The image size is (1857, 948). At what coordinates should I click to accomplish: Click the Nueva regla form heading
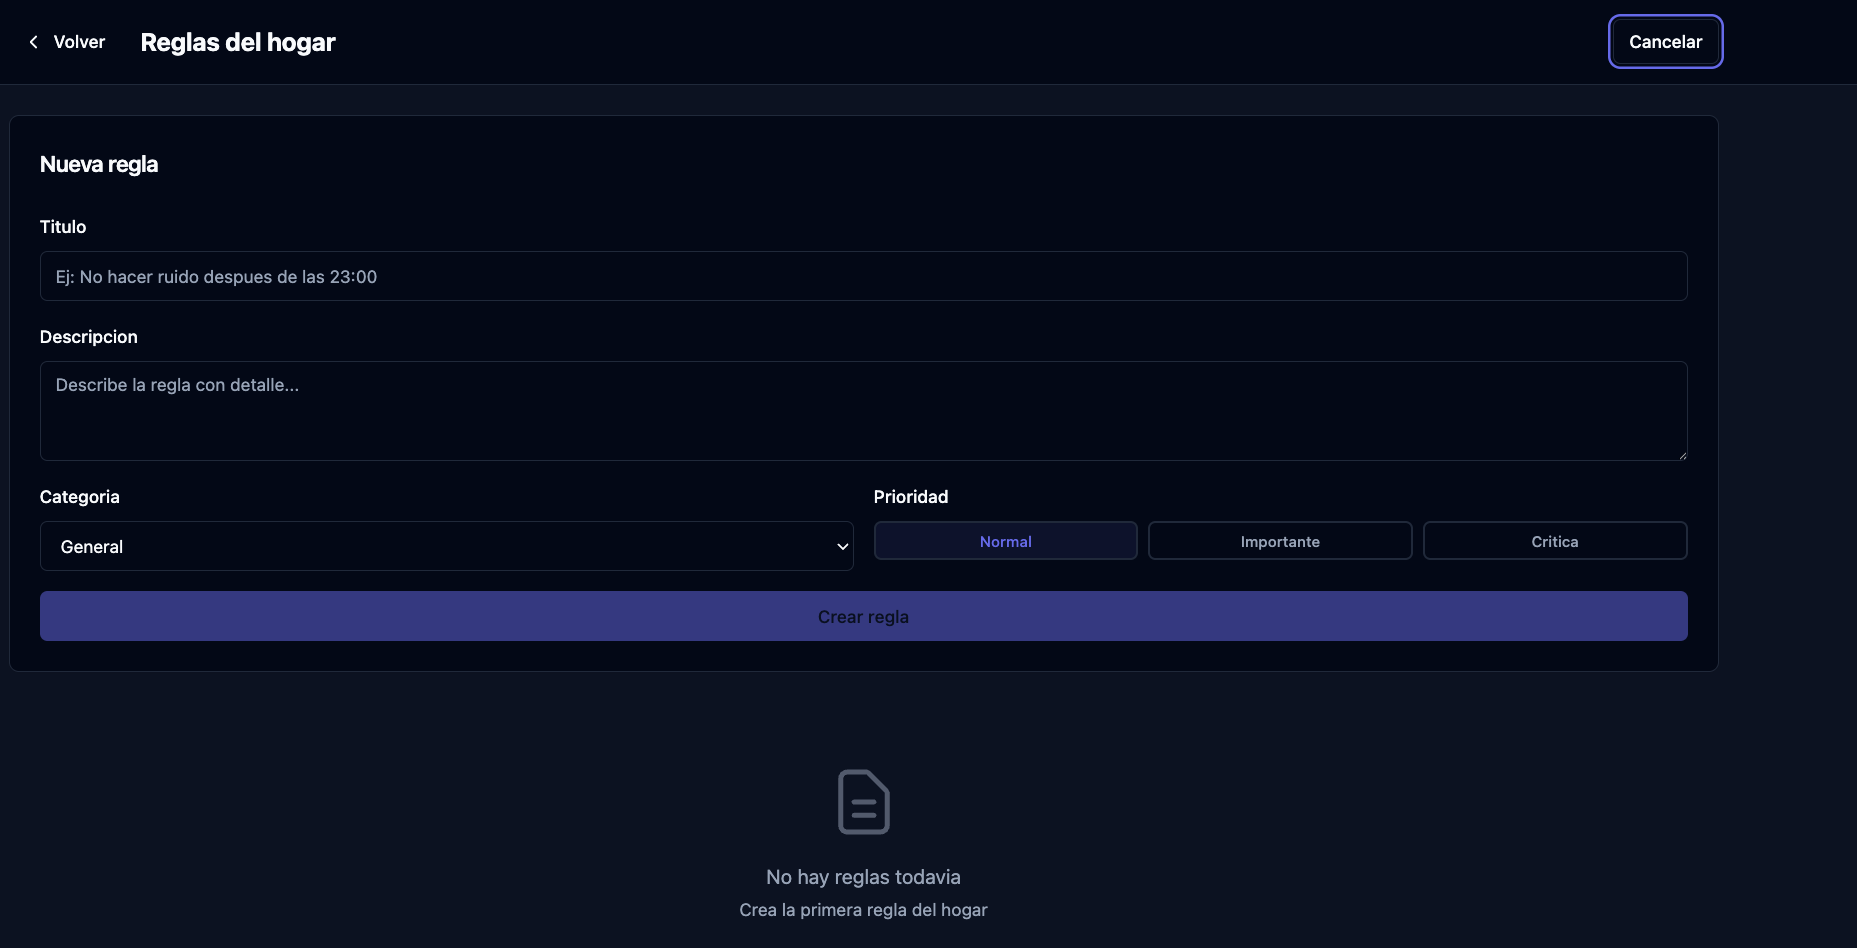[x=99, y=164]
